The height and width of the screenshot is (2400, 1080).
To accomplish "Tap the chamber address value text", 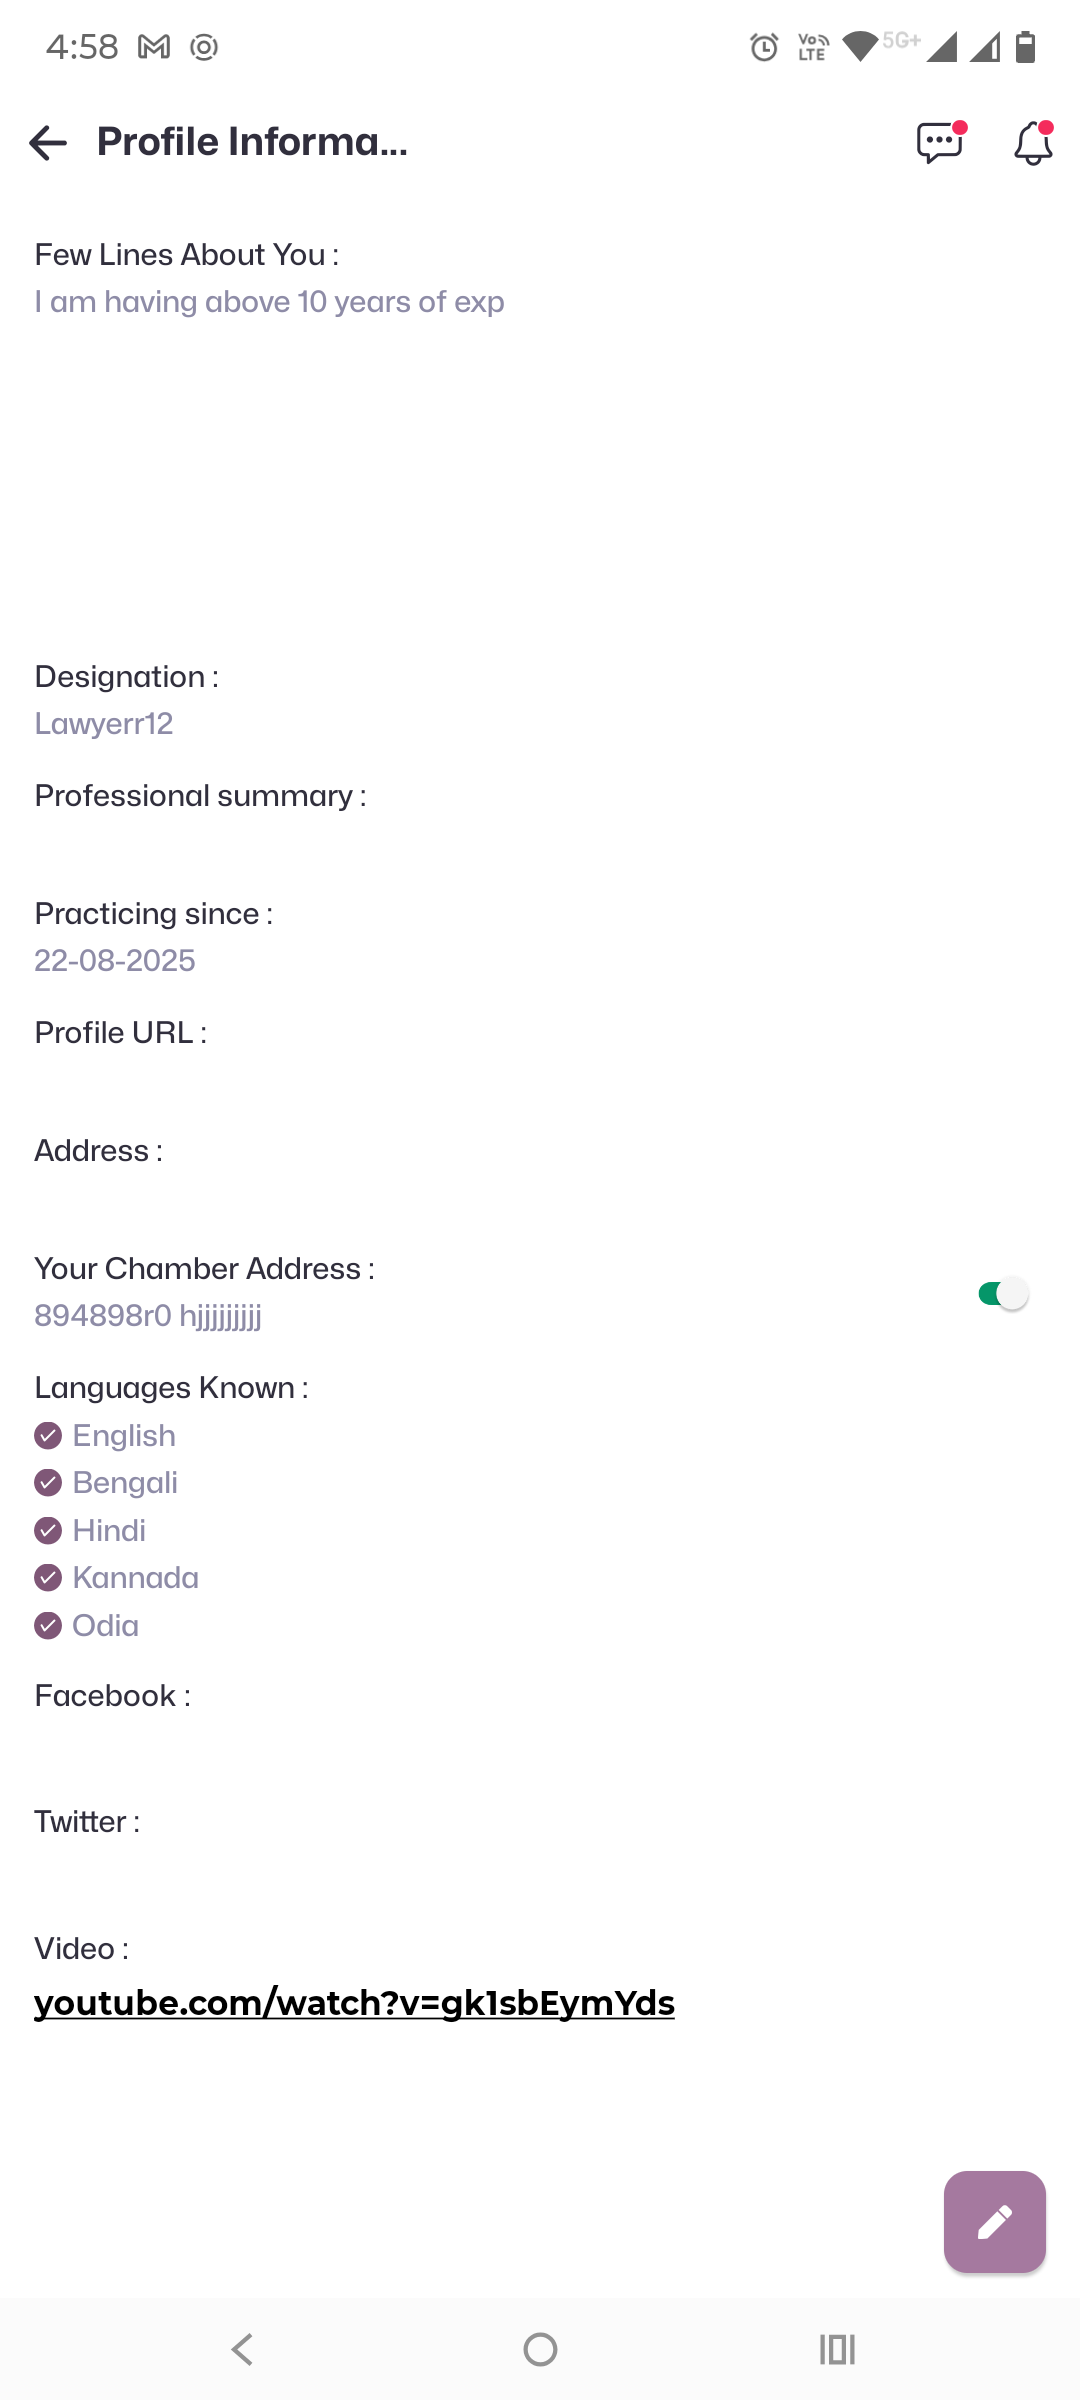I will coord(148,1316).
